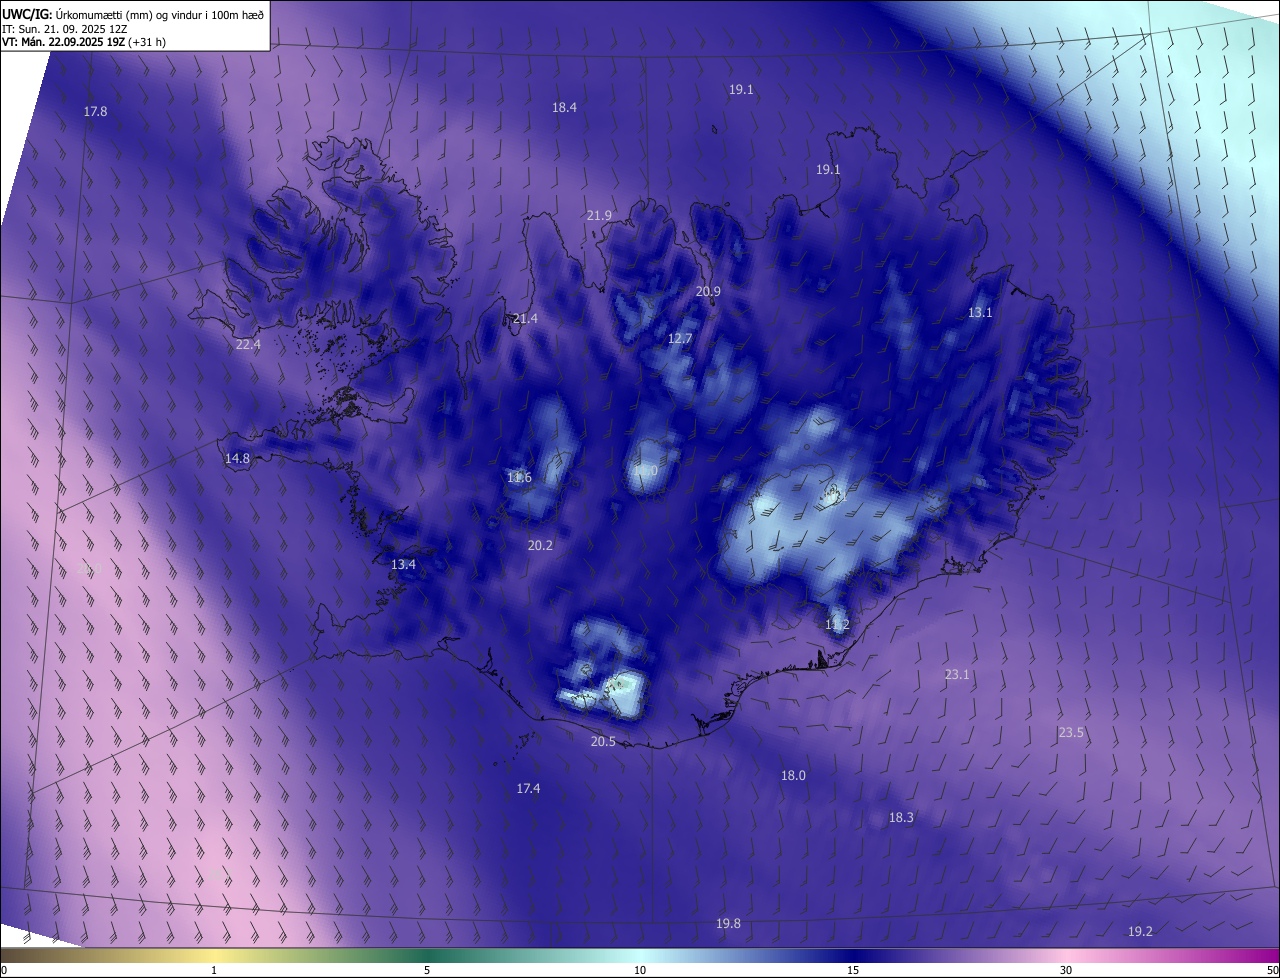Click the 21.4 value label
The image size is (1280, 978).
coord(525,319)
